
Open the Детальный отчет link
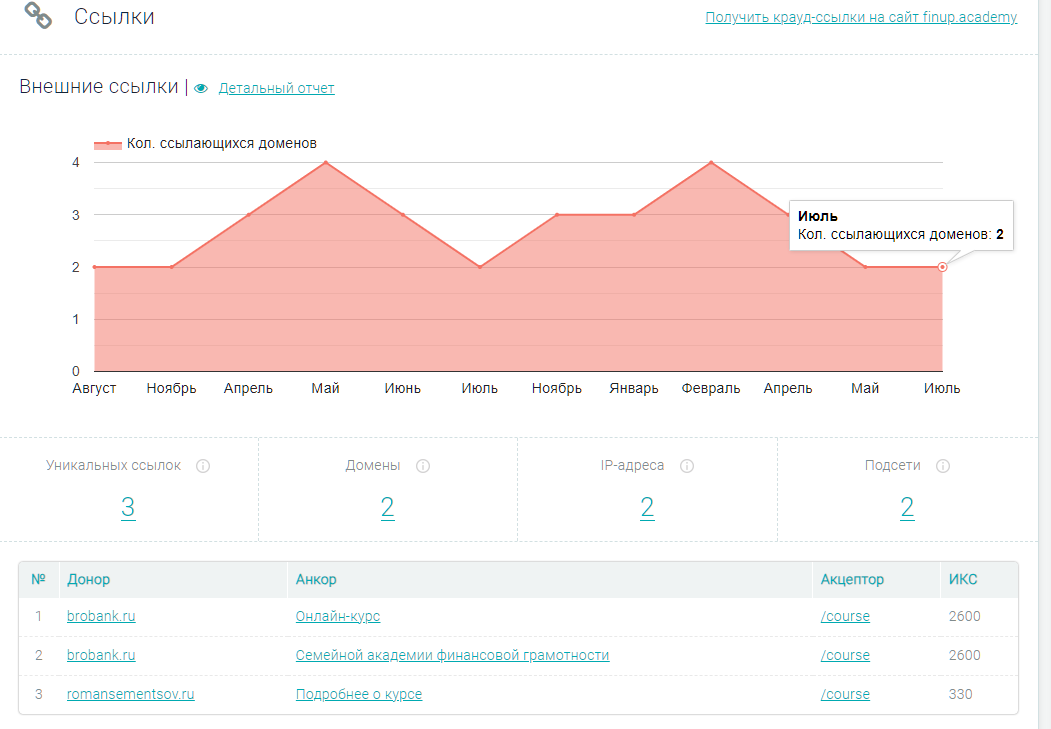(x=276, y=88)
